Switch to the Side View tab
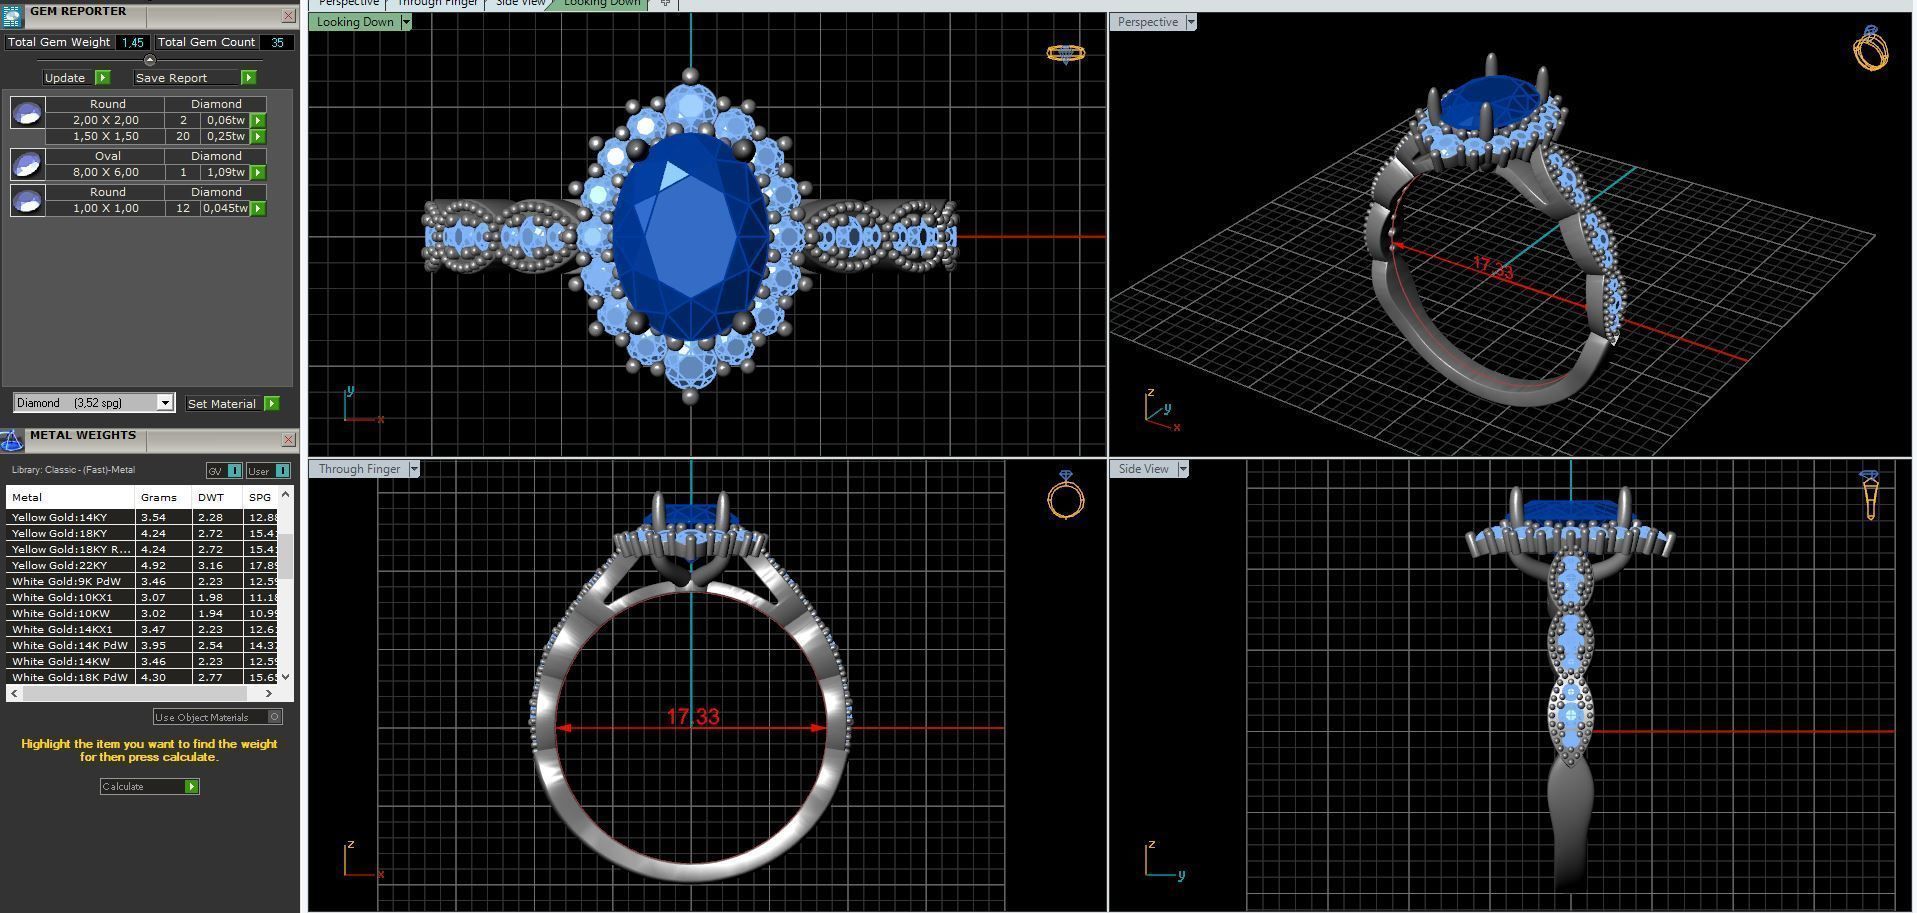The image size is (1917, 913). pyautogui.click(x=521, y=3)
